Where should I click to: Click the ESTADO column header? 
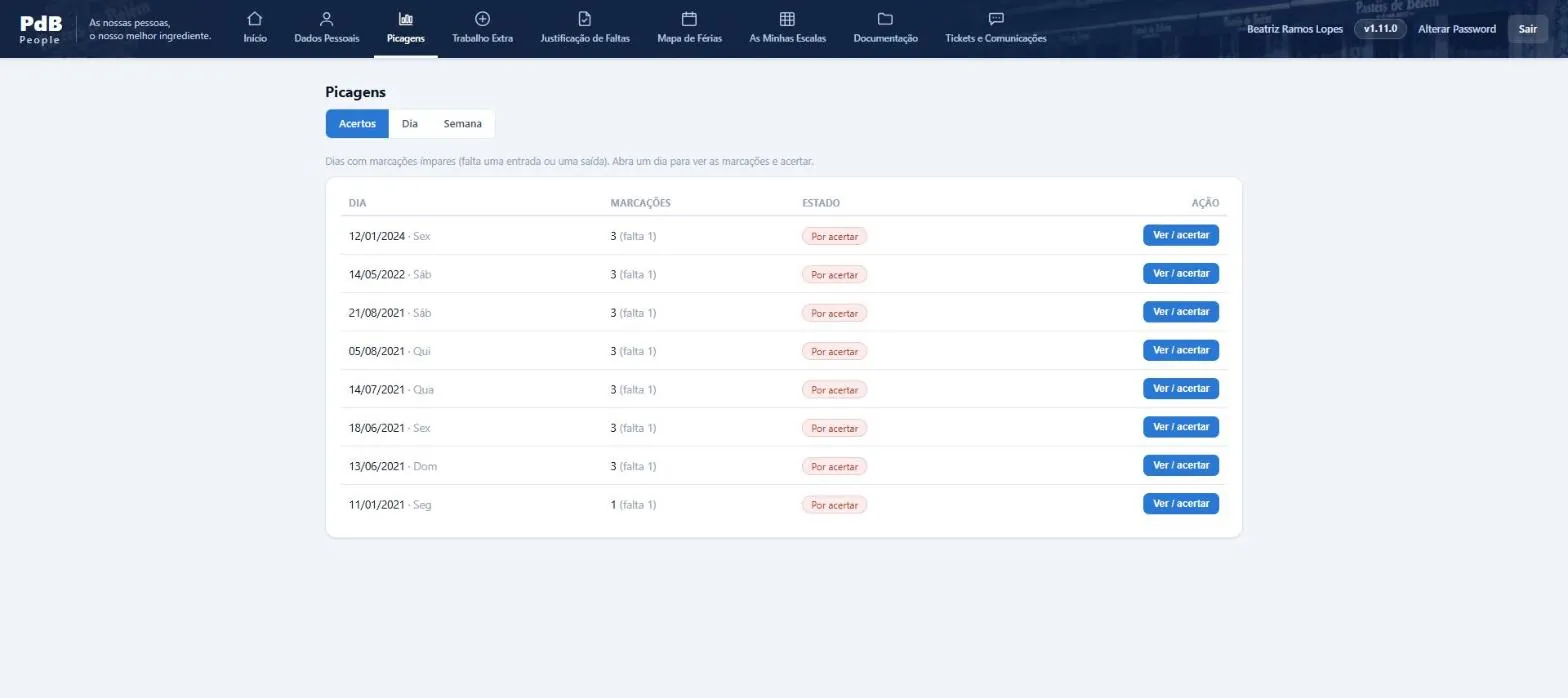821,203
